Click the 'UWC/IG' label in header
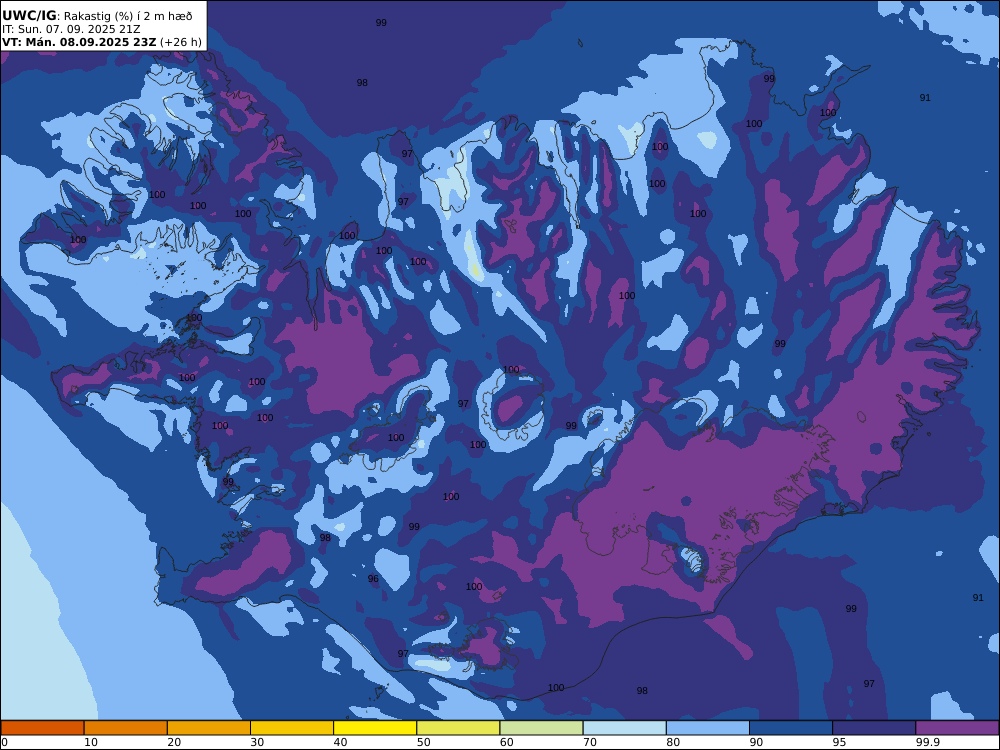1000x750 pixels. tap(29, 16)
